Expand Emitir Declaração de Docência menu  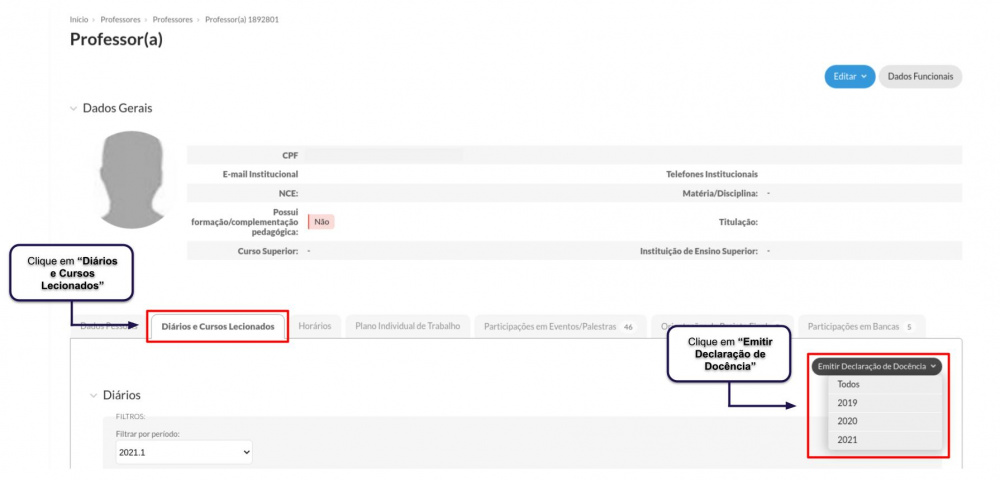point(877,366)
